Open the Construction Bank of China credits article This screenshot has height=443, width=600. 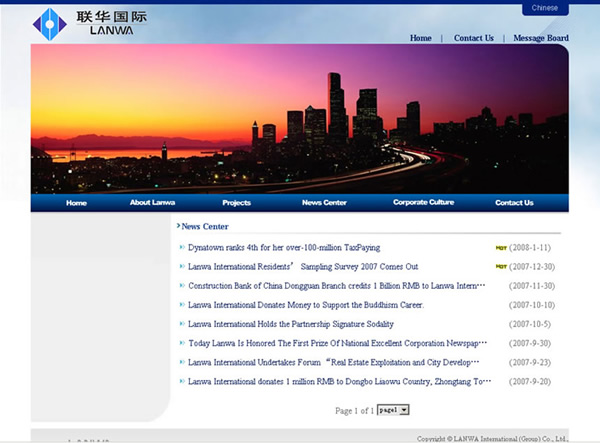[x=336, y=286]
